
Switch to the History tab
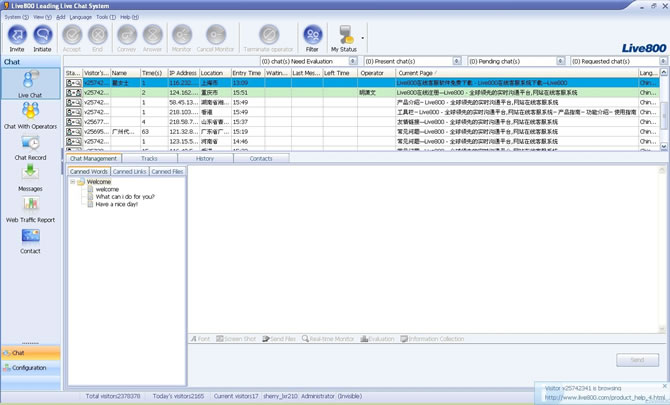(205, 158)
